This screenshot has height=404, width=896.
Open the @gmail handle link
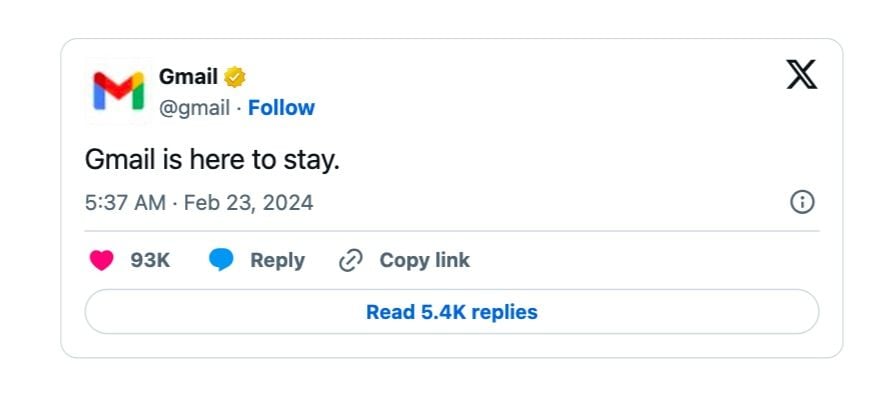point(194,107)
